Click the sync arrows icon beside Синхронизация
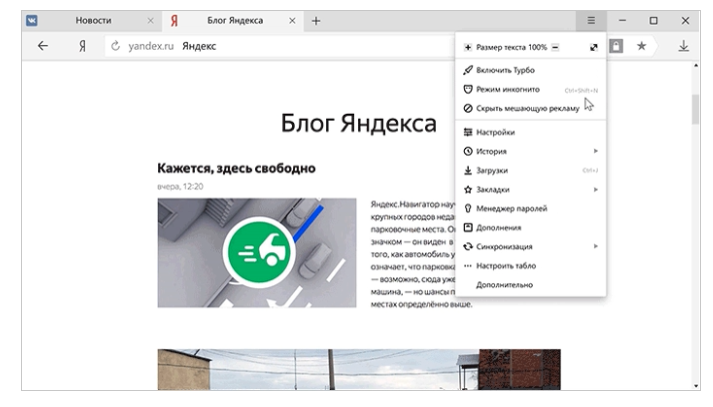Viewport: 713px width, 407px height. click(468, 246)
